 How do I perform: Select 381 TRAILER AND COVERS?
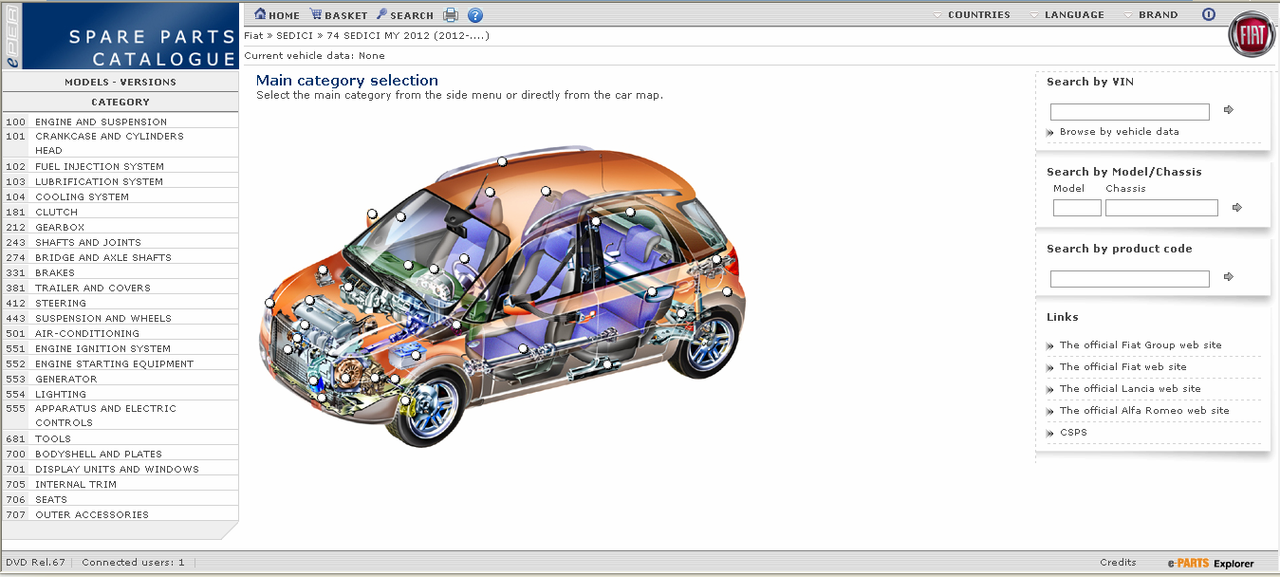point(120,288)
